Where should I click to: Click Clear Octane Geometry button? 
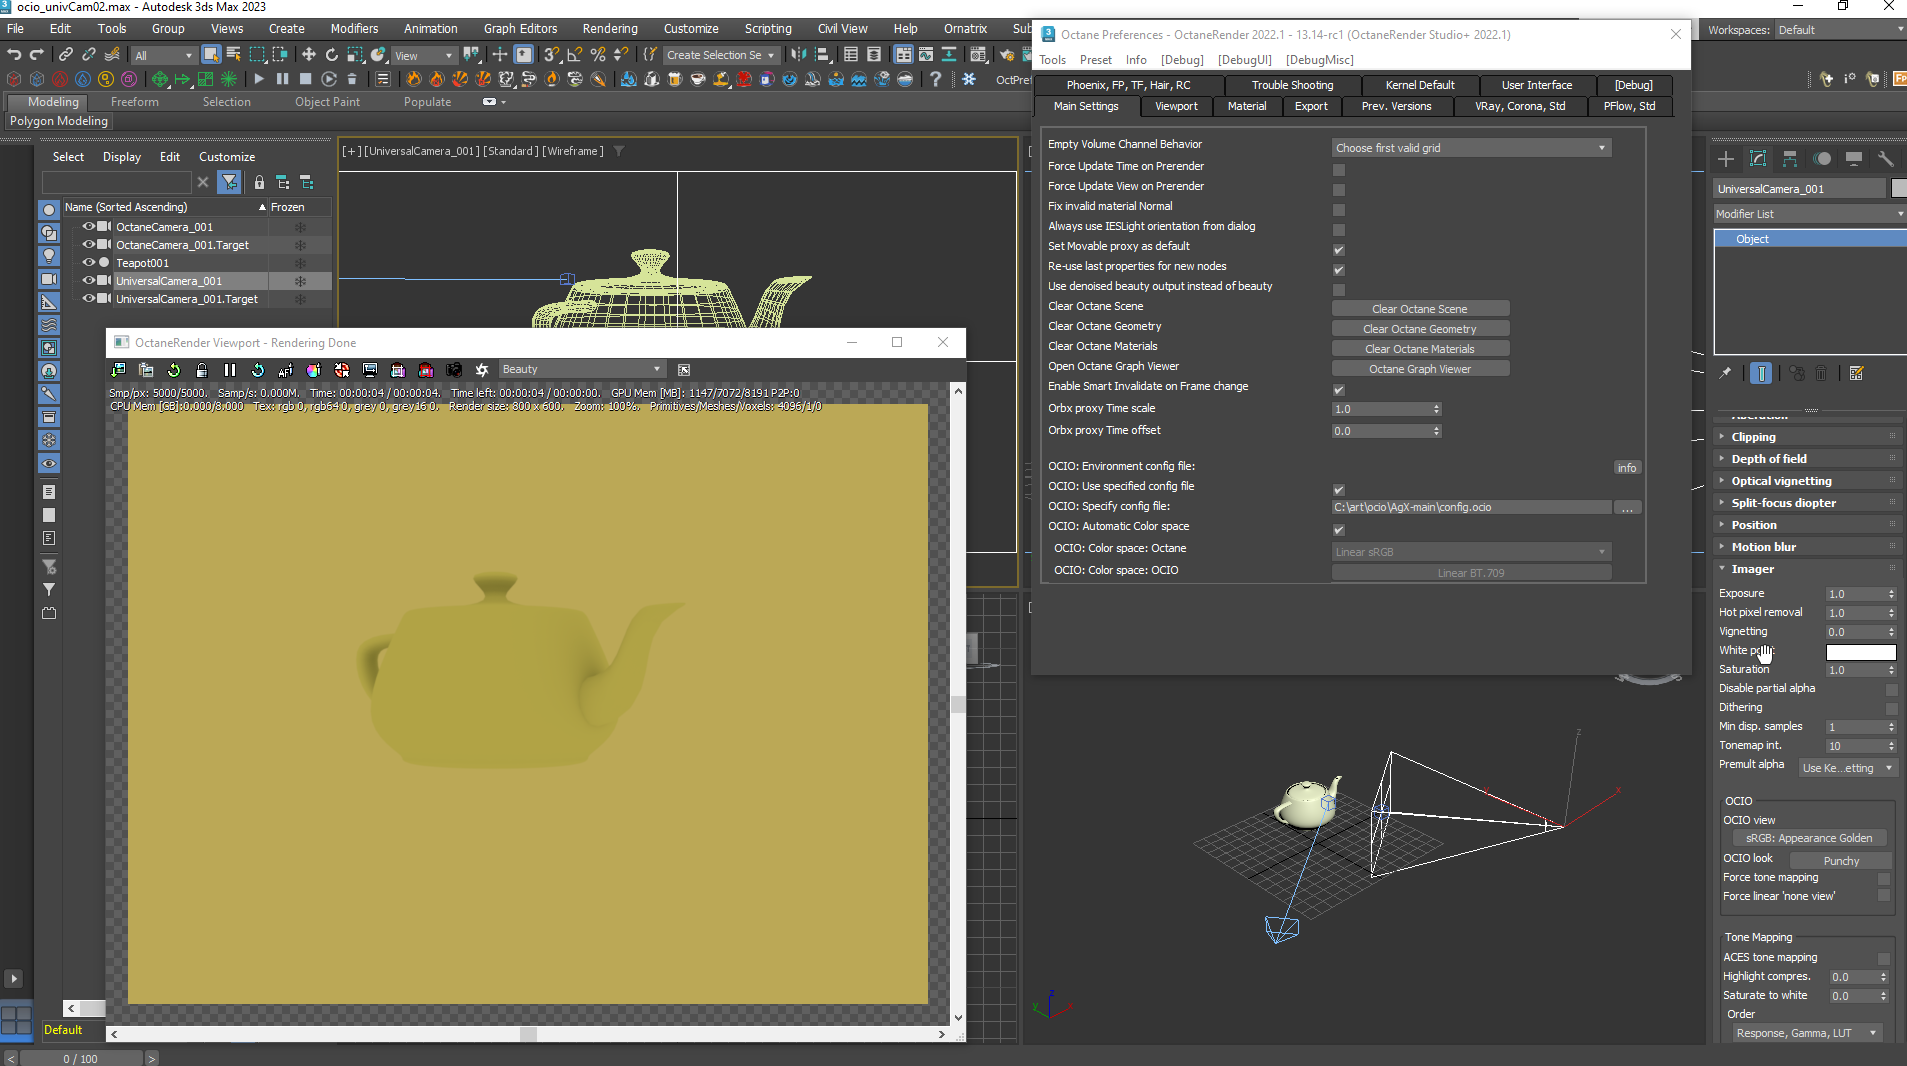(1420, 329)
